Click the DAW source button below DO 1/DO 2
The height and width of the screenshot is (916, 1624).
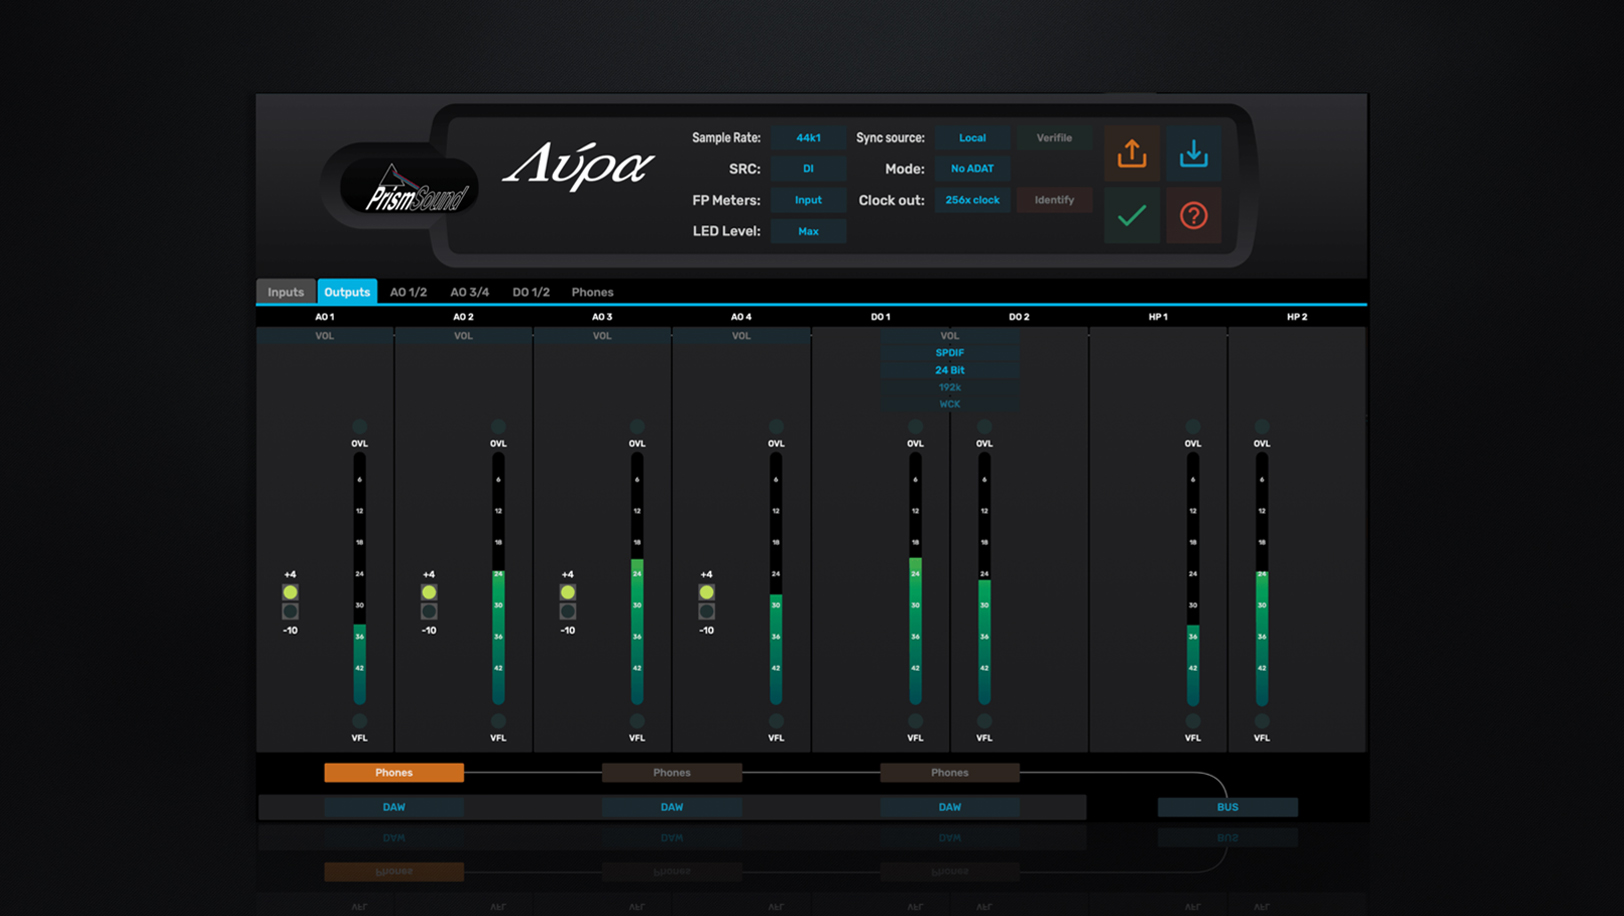pos(950,807)
